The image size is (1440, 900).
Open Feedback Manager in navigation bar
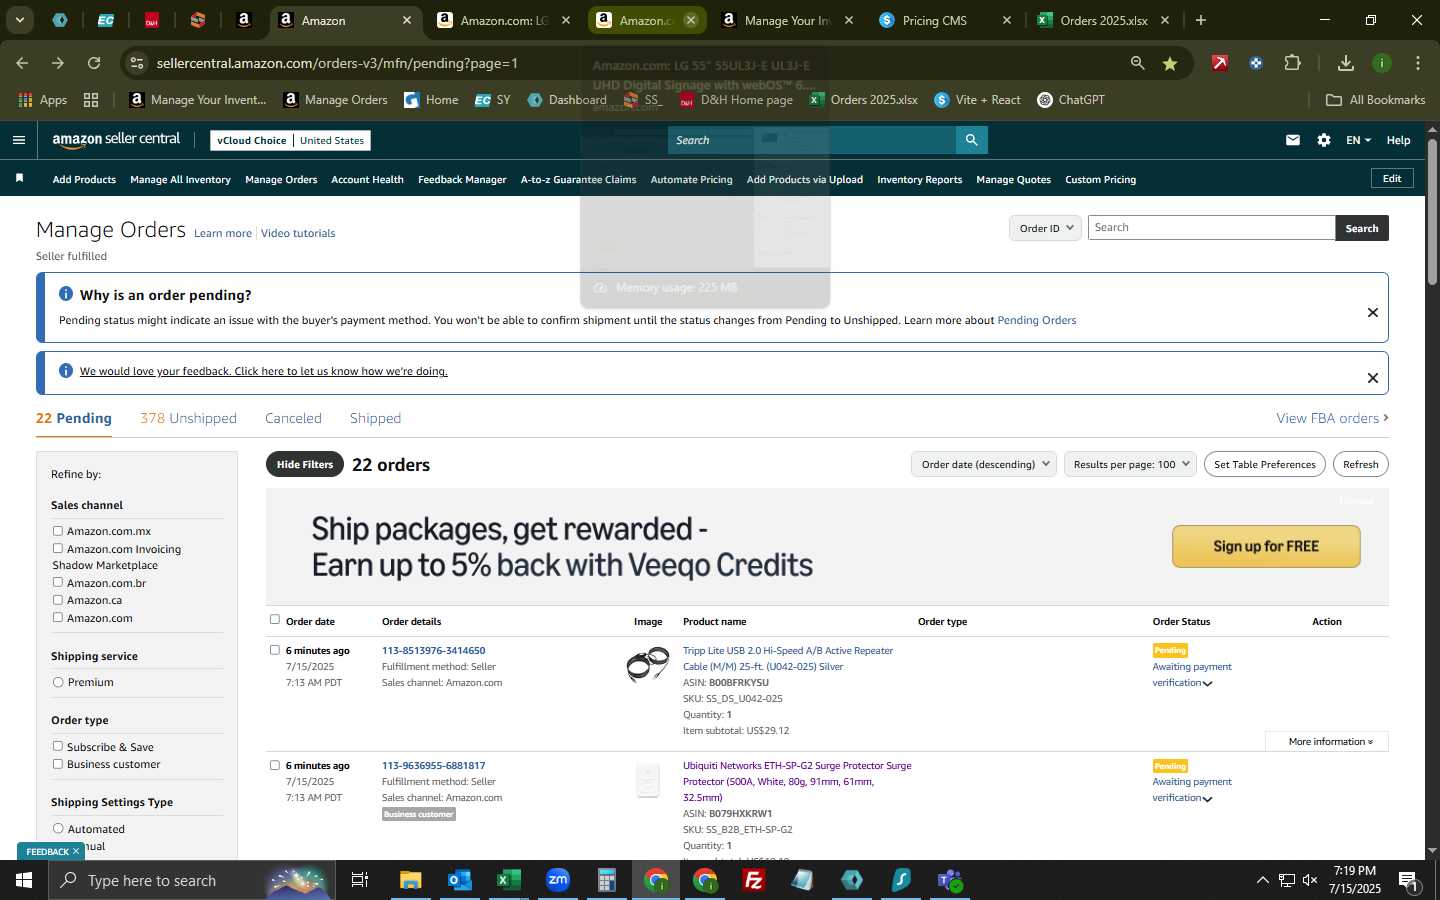462,179
